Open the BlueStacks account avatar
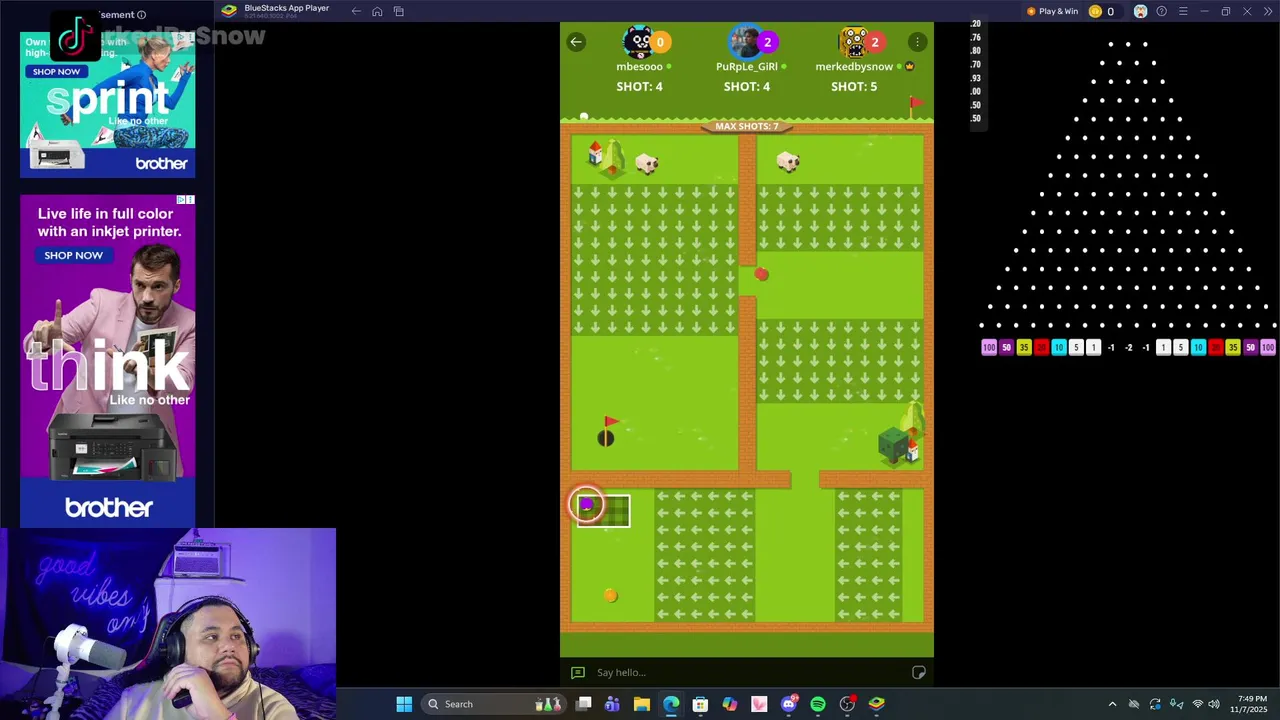Viewport: 1280px width, 720px height. [1140, 11]
